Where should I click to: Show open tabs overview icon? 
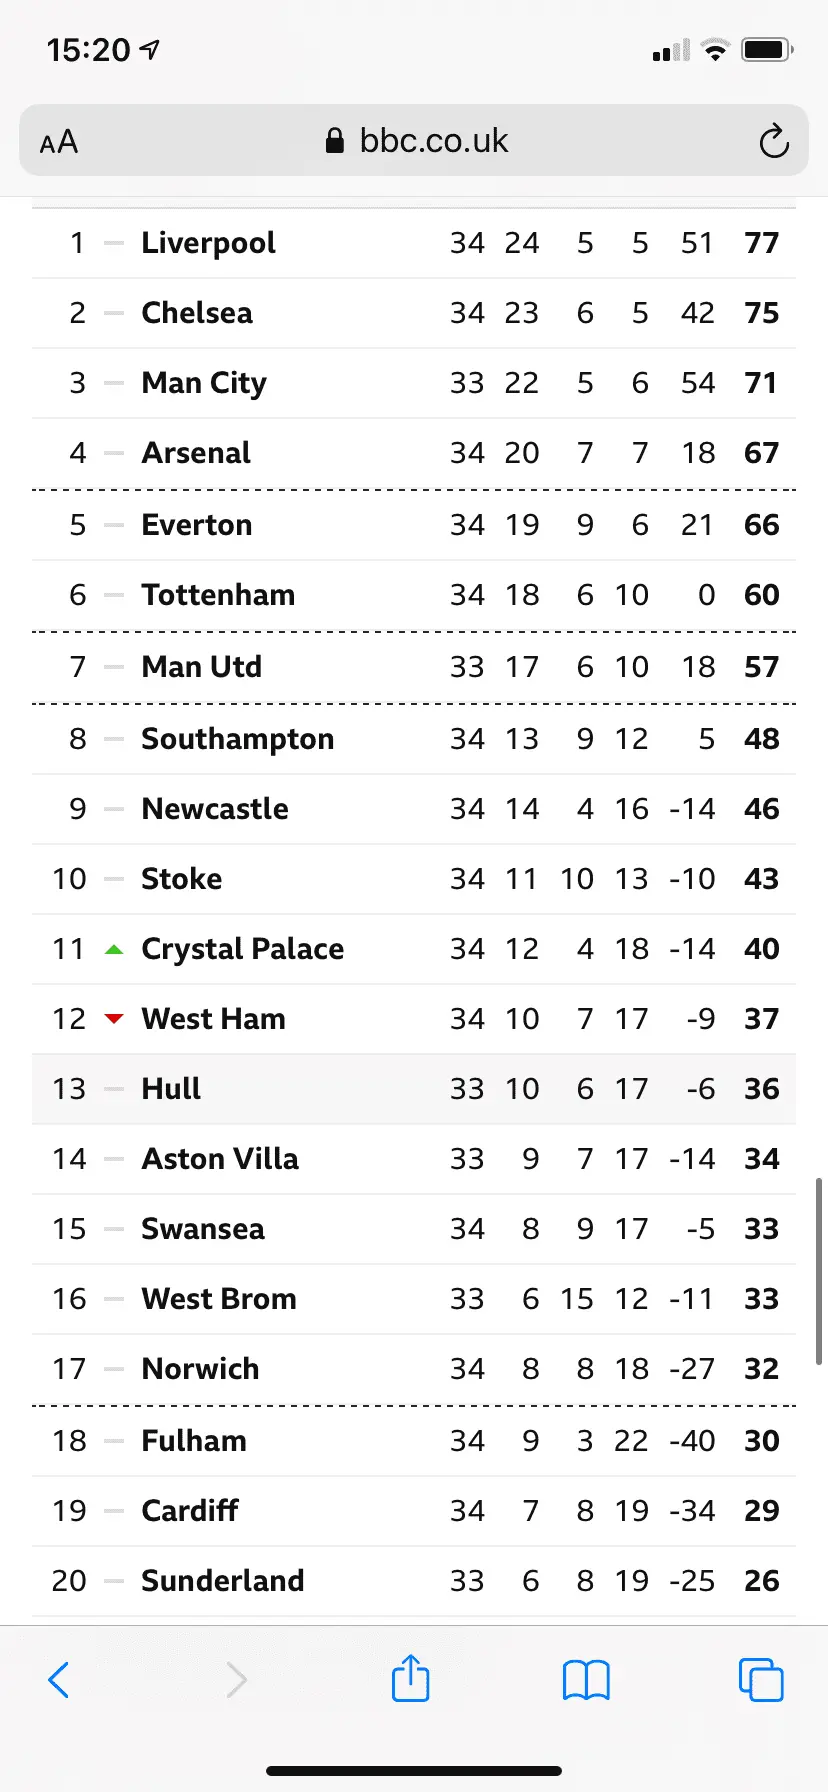point(761,1680)
